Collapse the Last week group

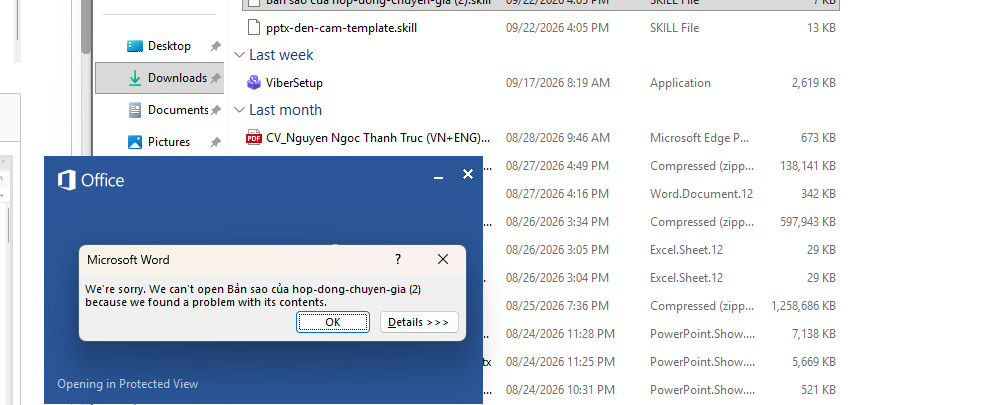[x=239, y=55]
